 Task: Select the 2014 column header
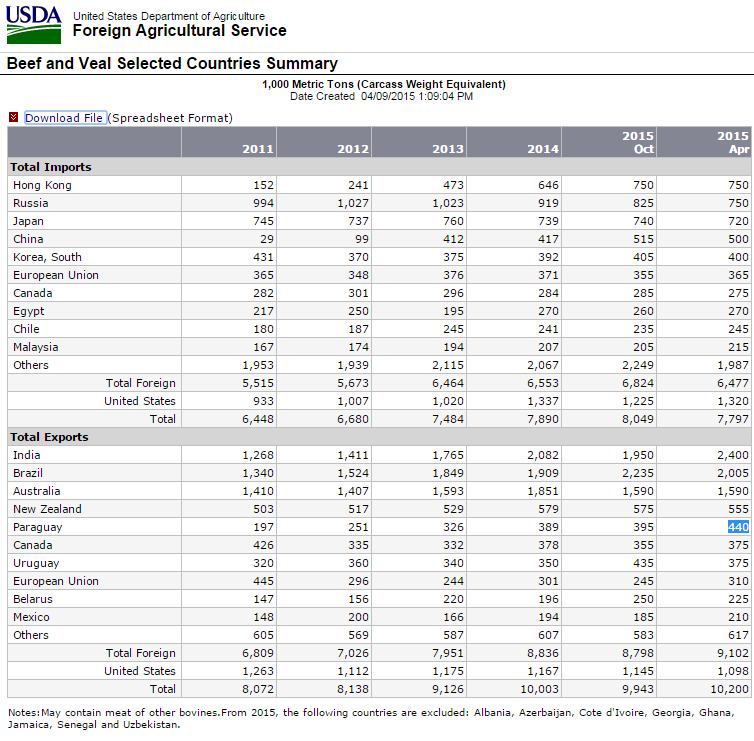542,149
